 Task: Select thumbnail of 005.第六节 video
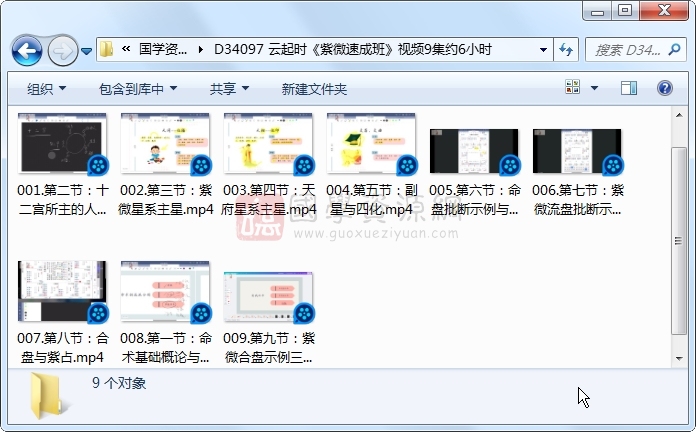[x=474, y=151]
